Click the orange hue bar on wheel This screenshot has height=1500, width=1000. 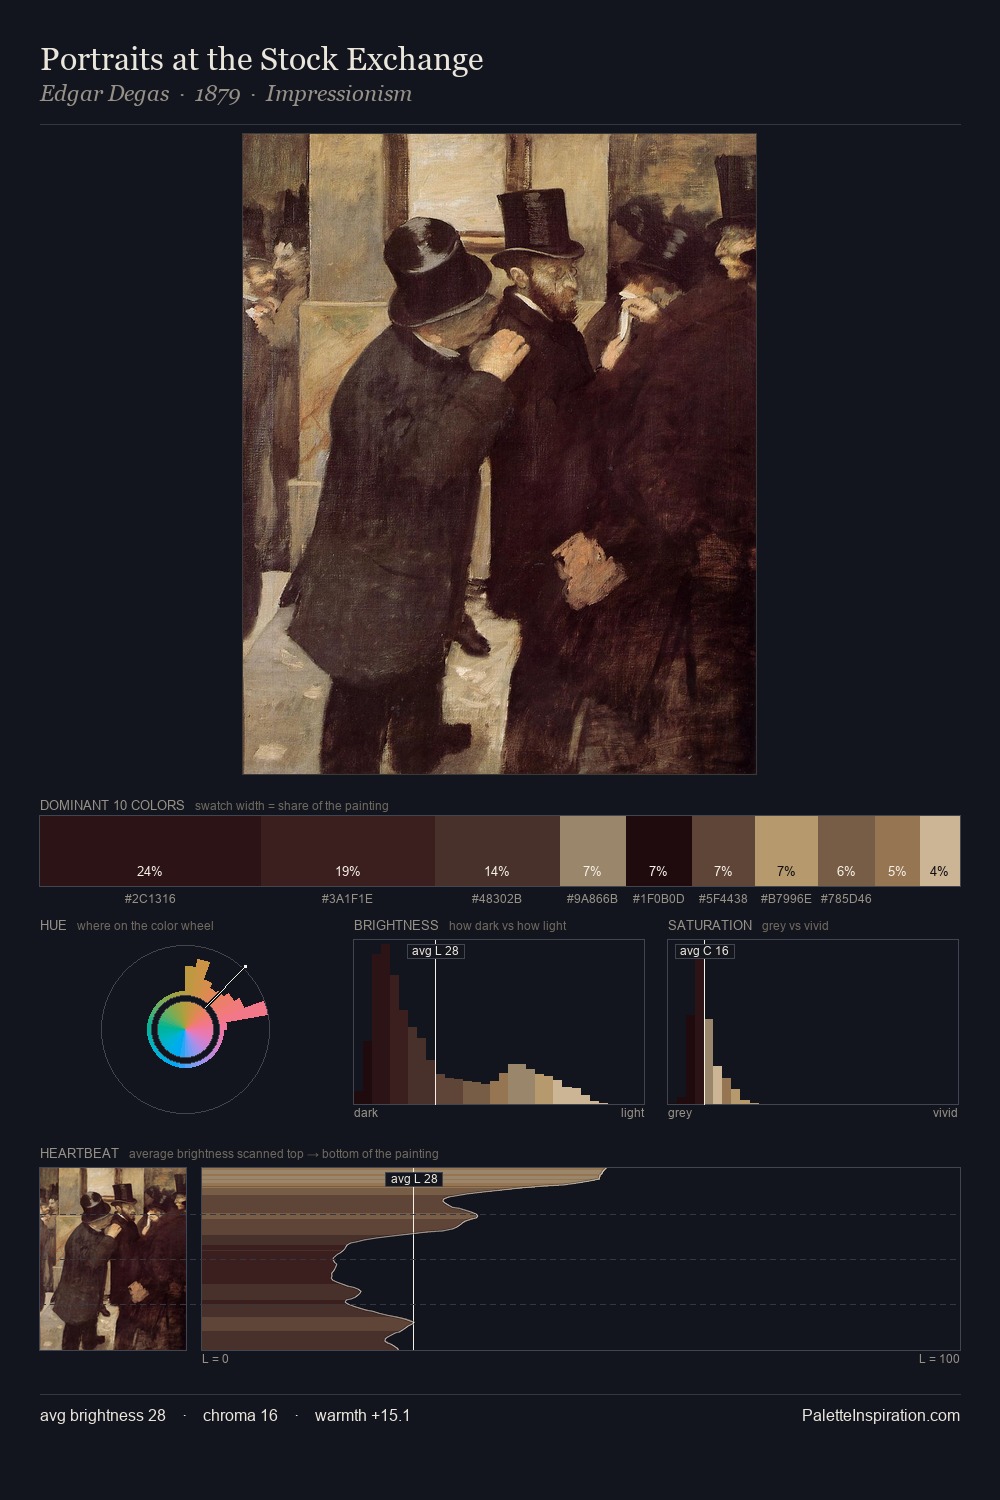[198, 977]
